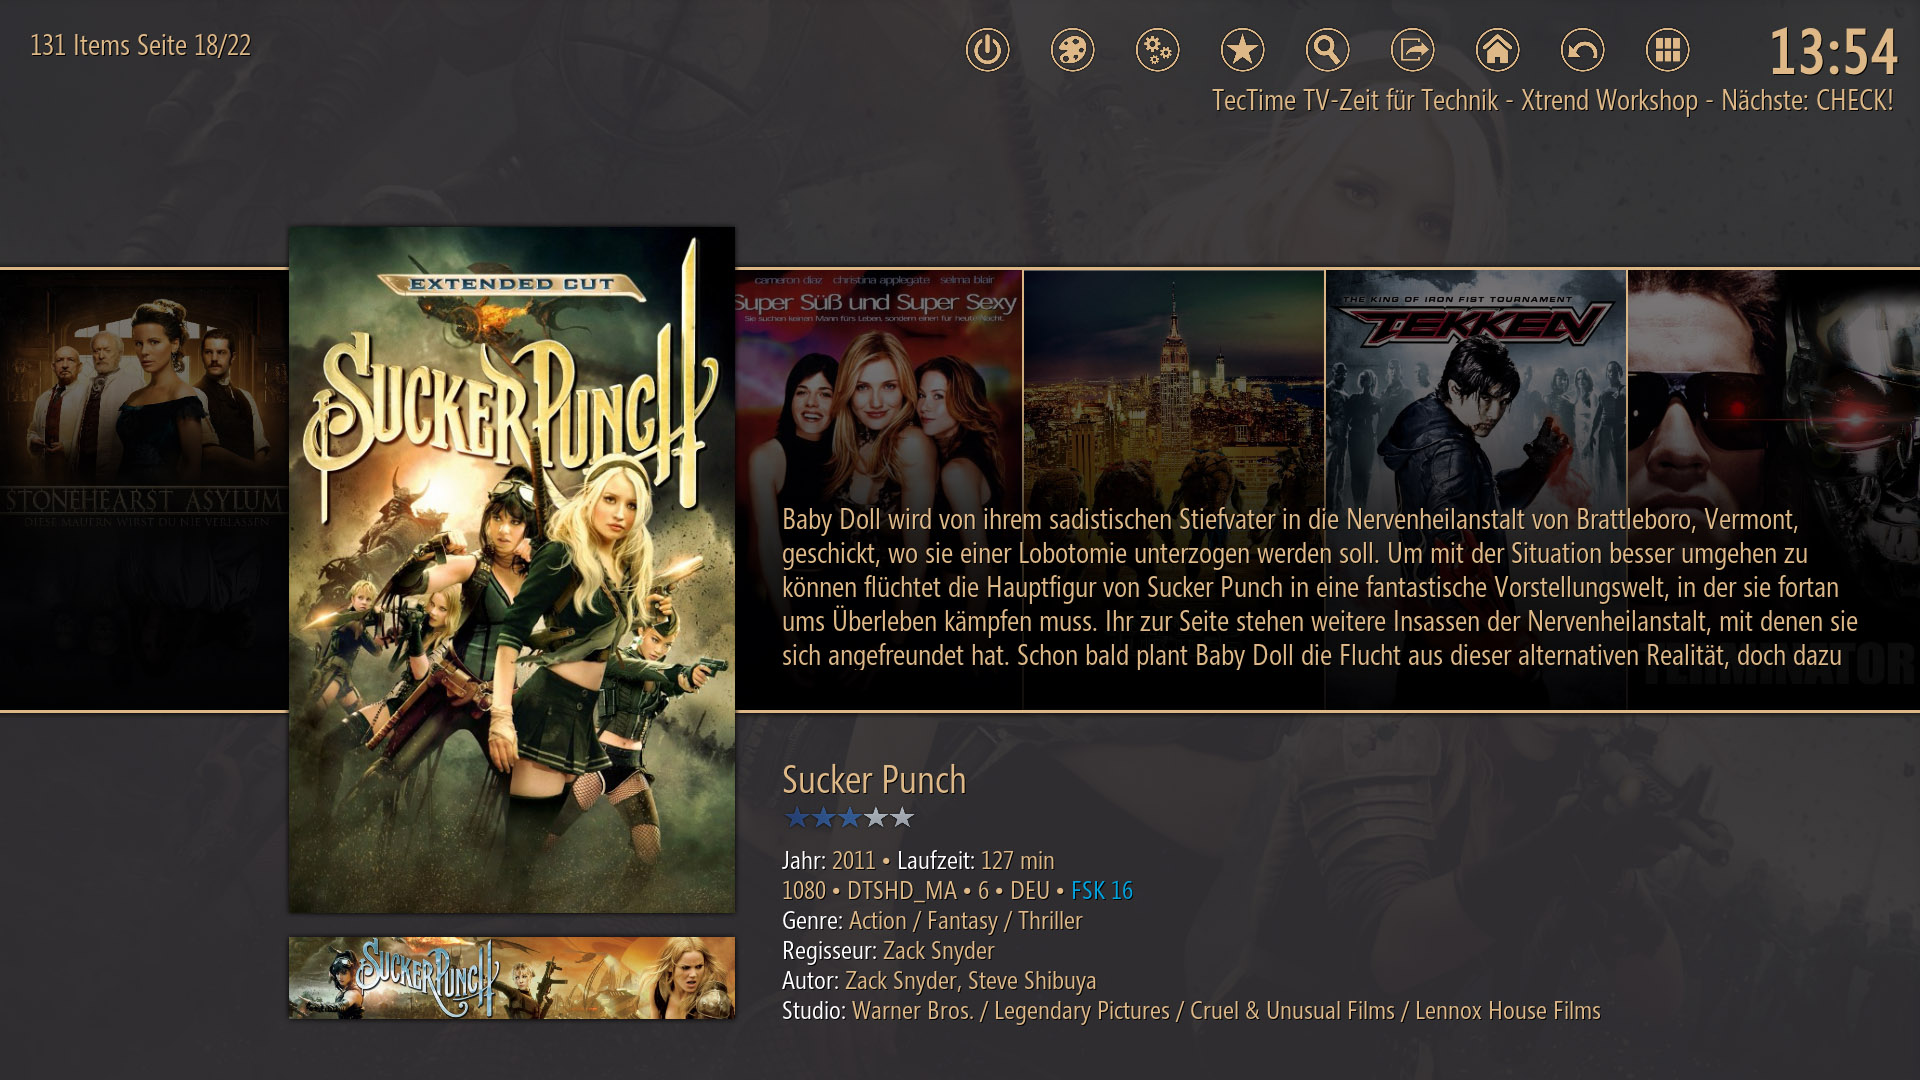This screenshot has width=1920, height=1080.
Task: Click the '131 Items Seite 18/22' counter
Action: (x=140, y=46)
